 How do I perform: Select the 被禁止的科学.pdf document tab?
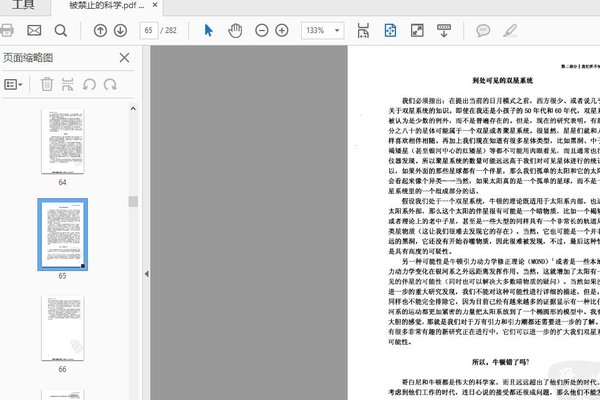click(105, 6)
